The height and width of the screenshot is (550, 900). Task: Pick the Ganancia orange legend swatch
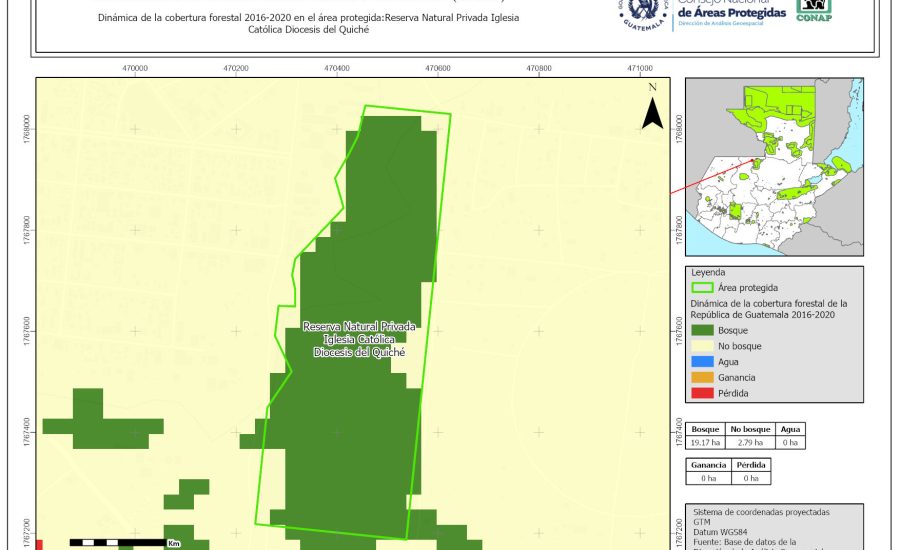(x=704, y=378)
